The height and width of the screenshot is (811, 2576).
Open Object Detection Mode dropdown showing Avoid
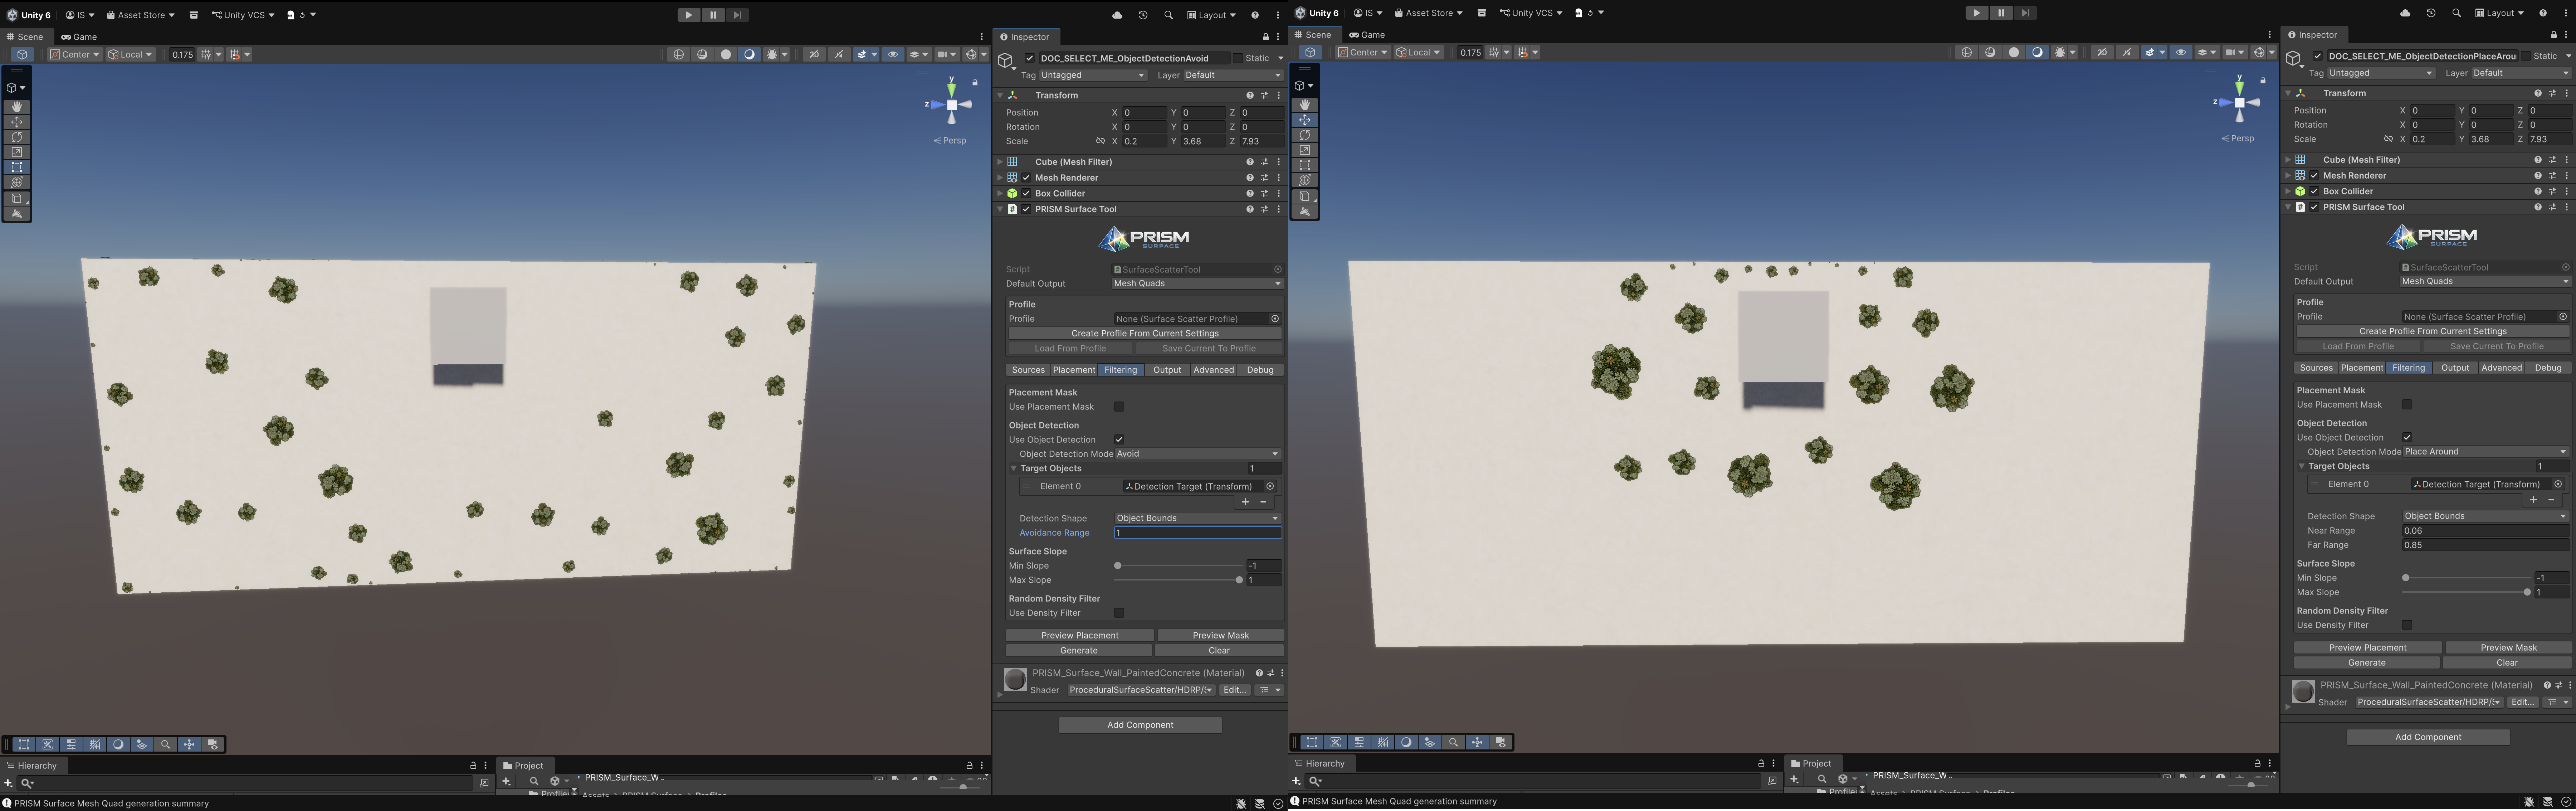tap(1197, 454)
